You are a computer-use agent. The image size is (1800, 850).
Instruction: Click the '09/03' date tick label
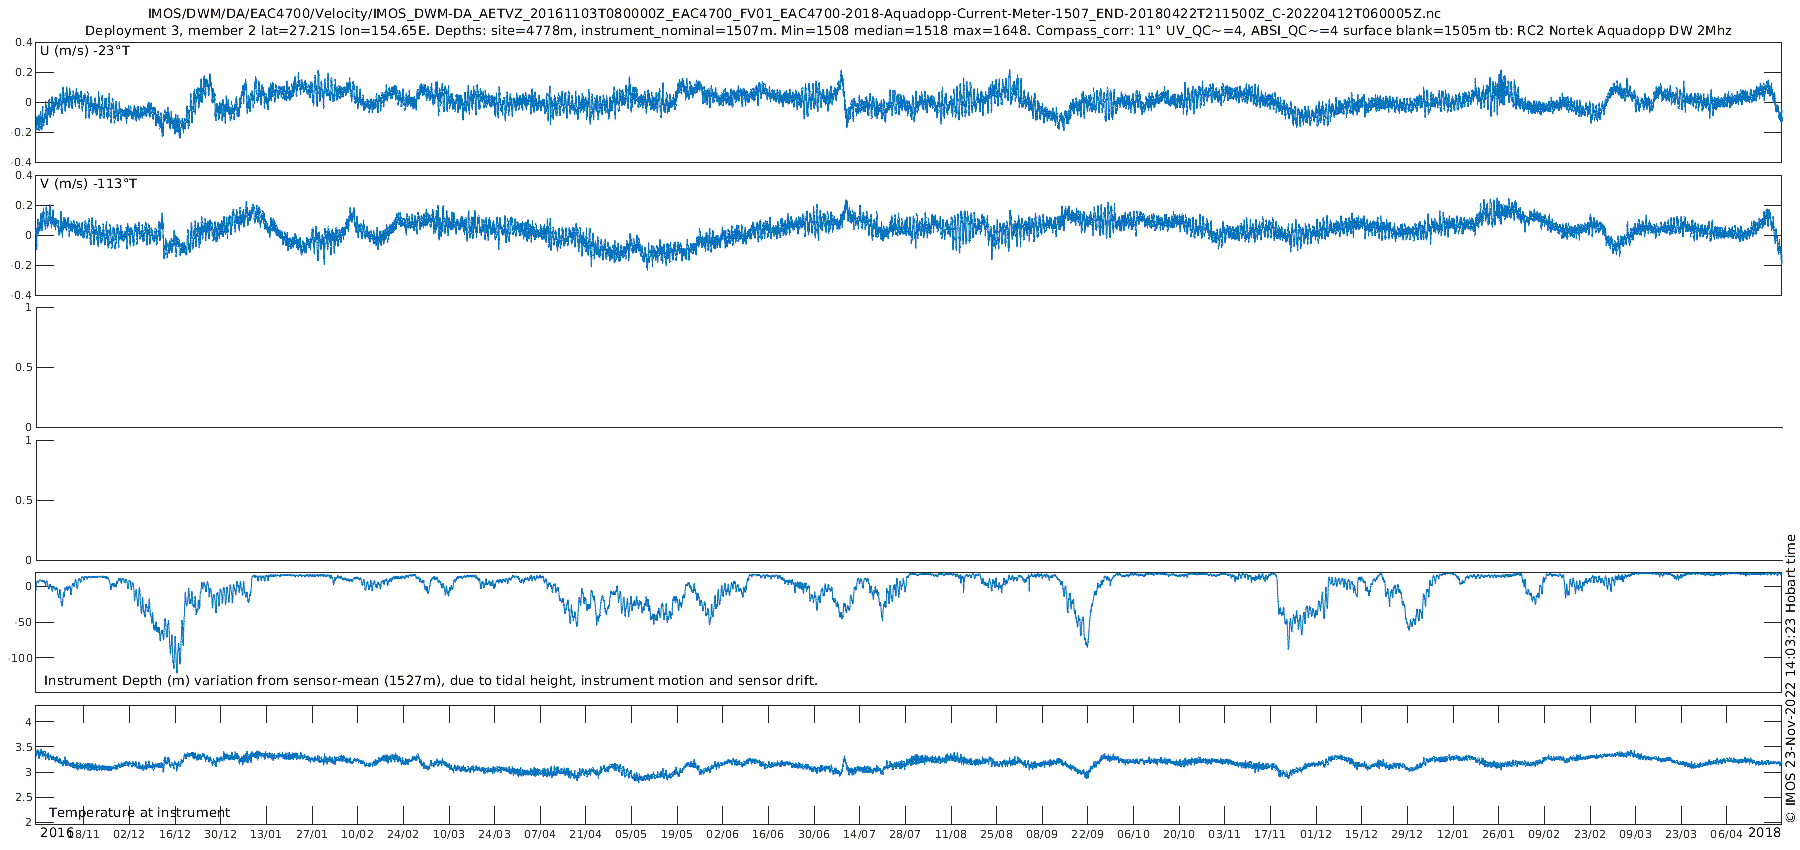coord(1636,834)
